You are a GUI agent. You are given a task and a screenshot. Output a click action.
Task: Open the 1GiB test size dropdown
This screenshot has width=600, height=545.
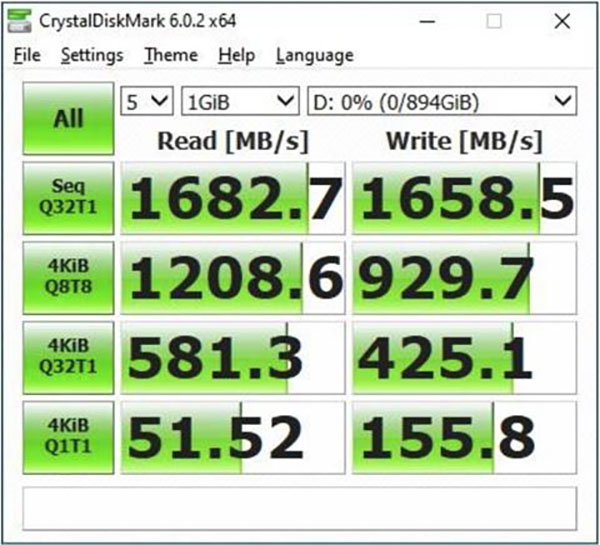click(241, 101)
